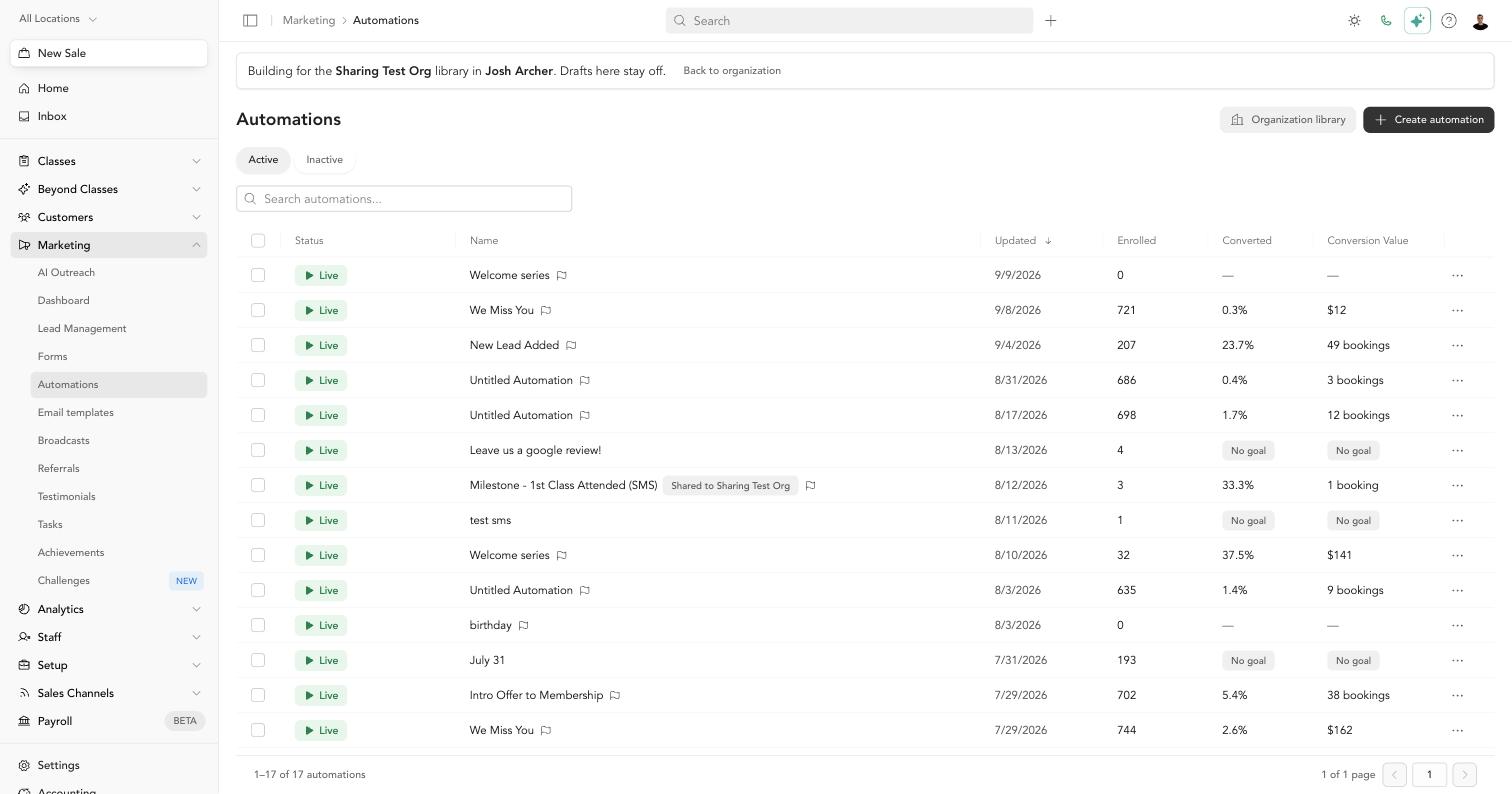Open row menu for New Lead Added
Viewport: 1512px width, 794px height.
click(1457, 345)
